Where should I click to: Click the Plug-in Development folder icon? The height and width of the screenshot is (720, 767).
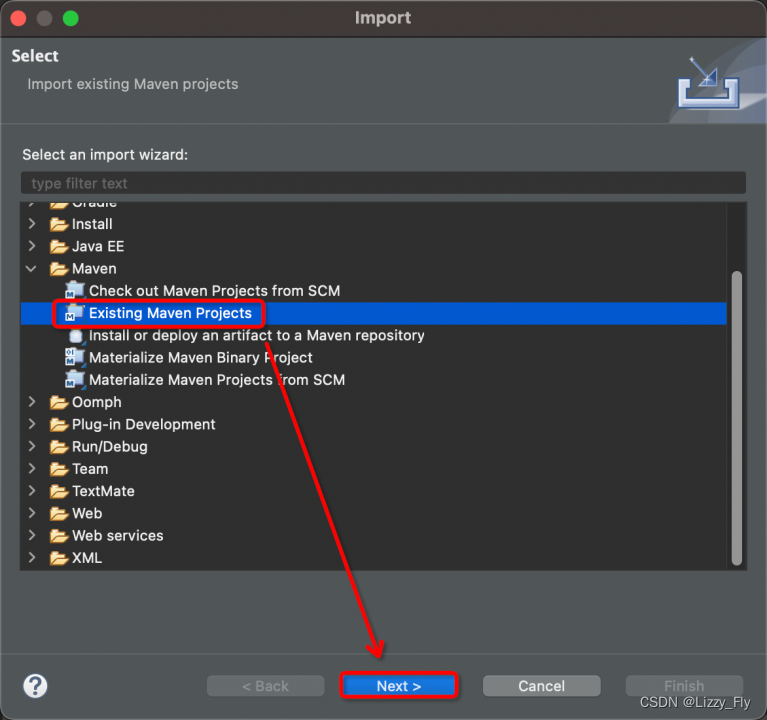[59, 425]
